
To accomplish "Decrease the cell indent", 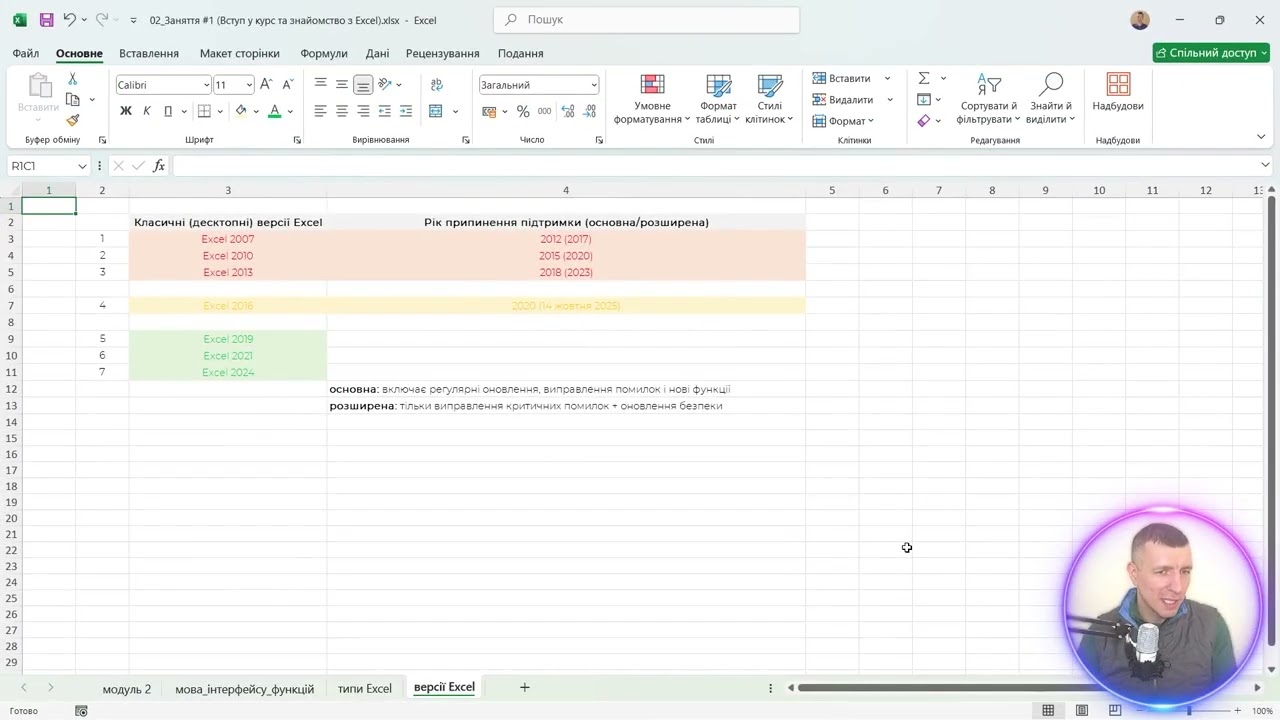I will [x=385, y=111].
